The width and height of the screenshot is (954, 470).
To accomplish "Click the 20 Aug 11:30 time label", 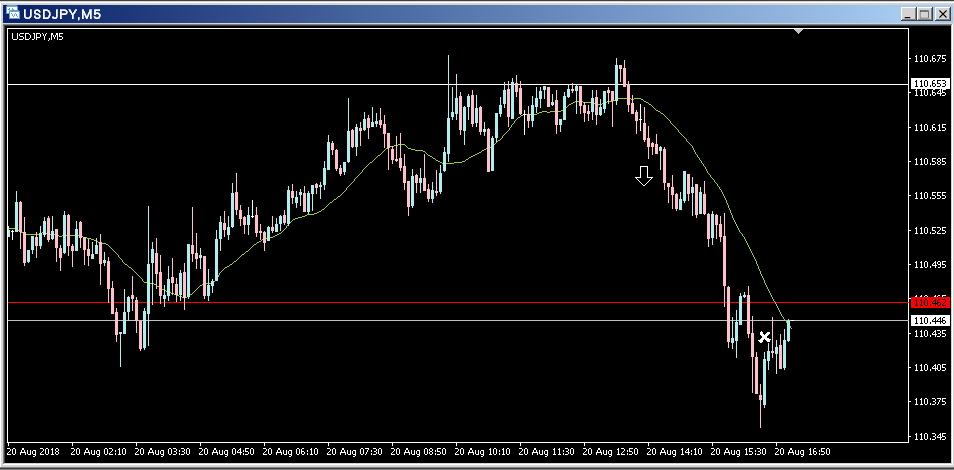I will pos(546,452).
